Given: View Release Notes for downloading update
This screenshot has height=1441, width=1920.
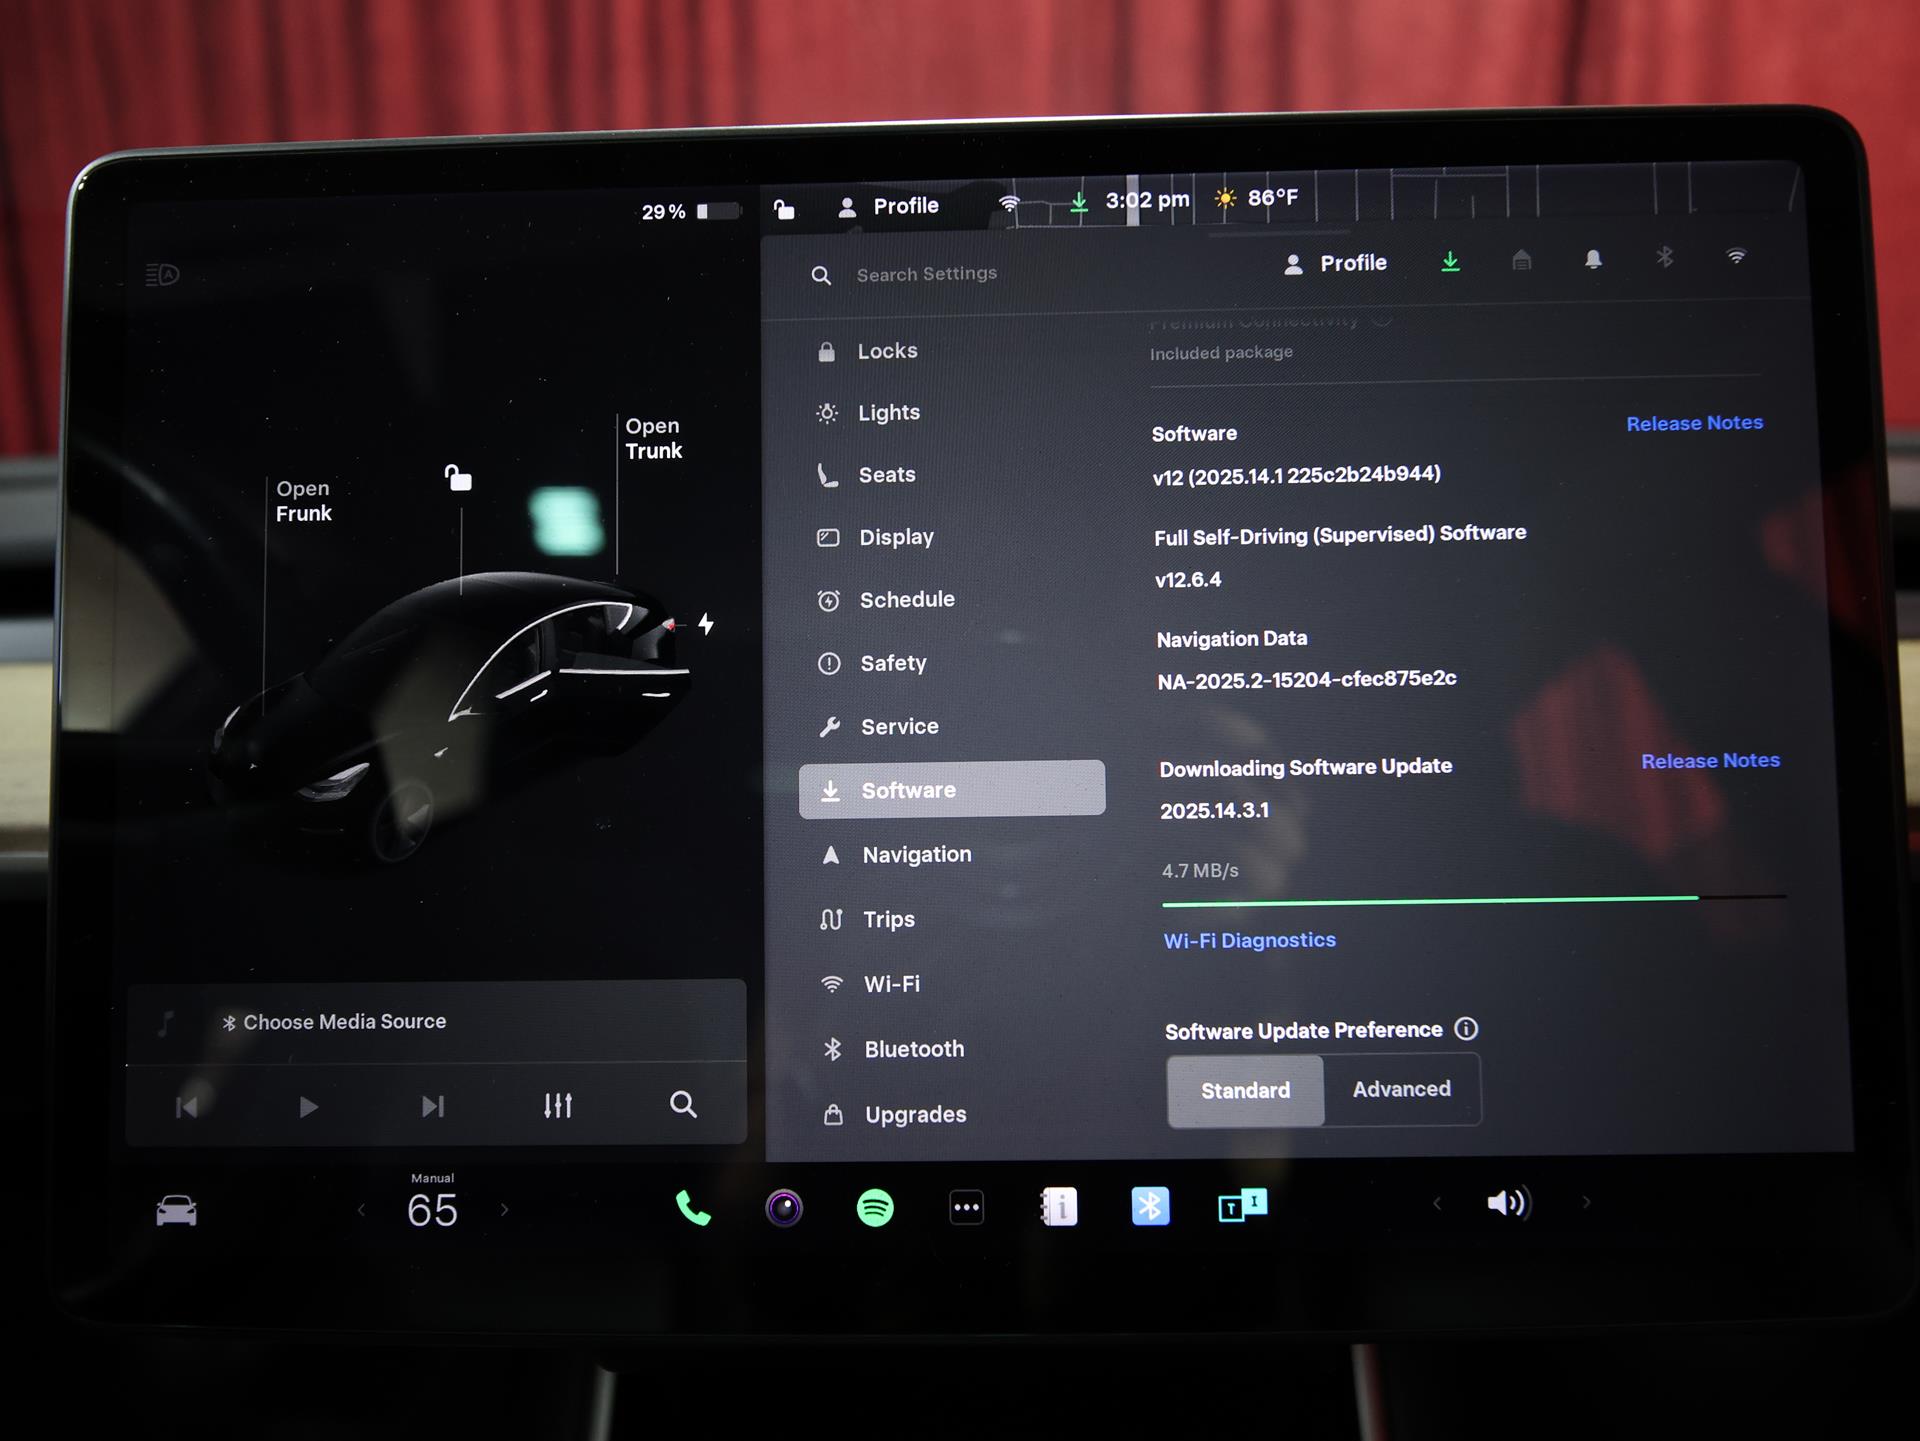Looking at the screenshot, I should (1709, 761).
